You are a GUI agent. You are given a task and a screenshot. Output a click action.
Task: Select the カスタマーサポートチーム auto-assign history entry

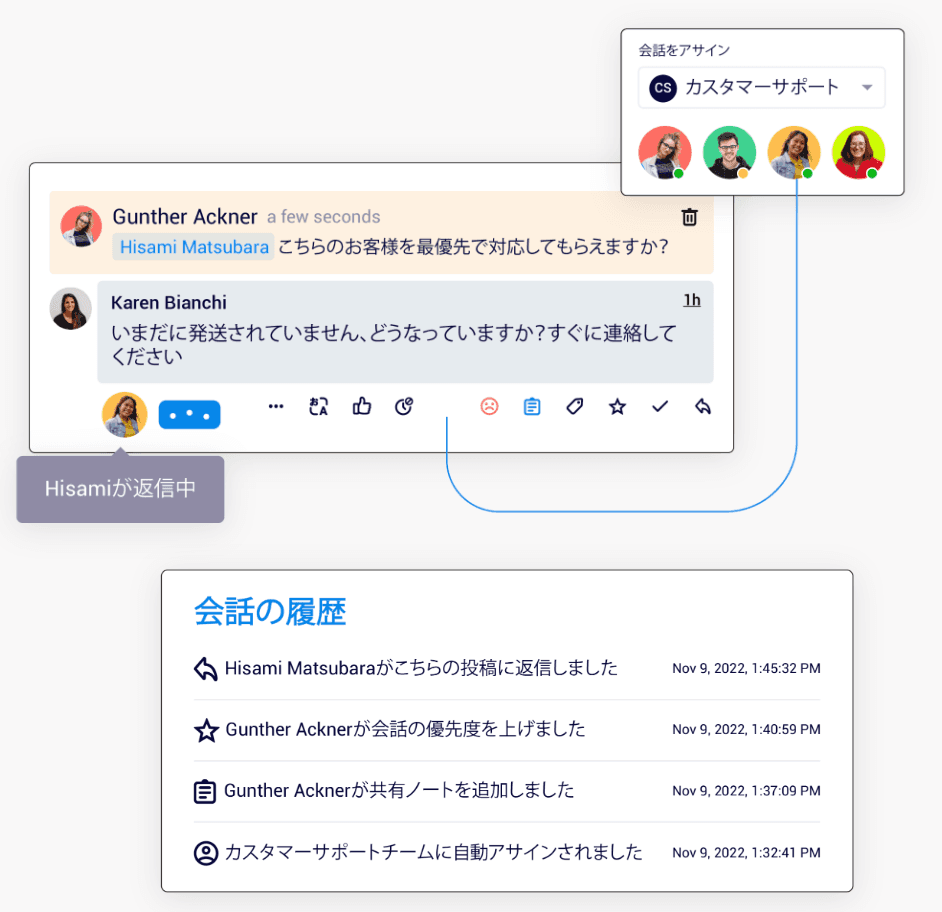tap(506, 853)
